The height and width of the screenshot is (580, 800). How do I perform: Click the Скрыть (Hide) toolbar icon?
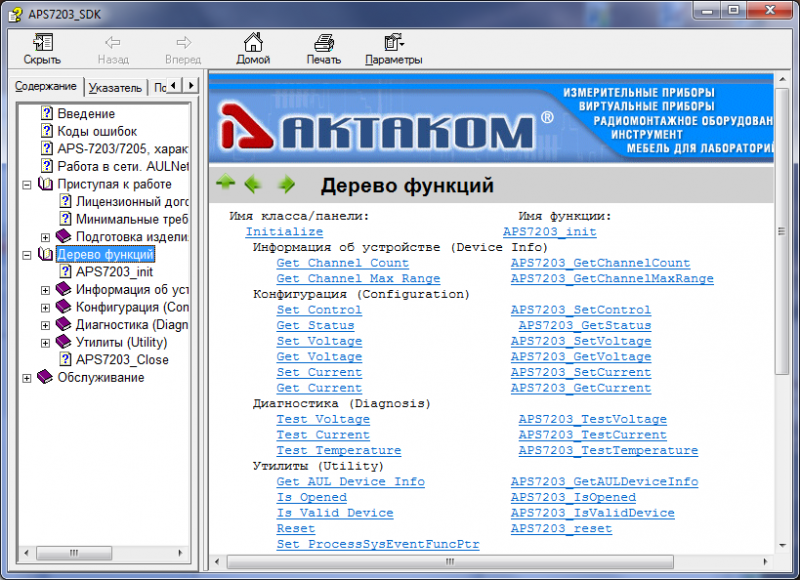43,42
